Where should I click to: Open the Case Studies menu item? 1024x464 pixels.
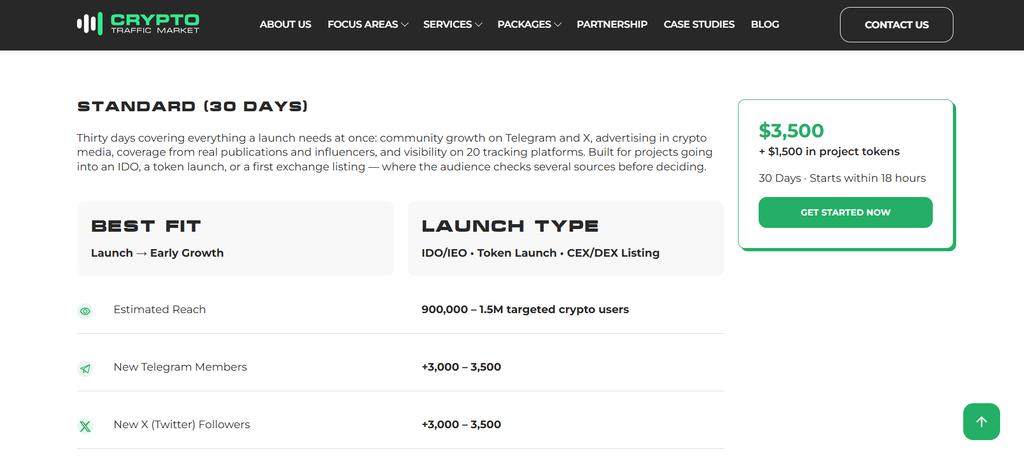[x=699, y=24]
